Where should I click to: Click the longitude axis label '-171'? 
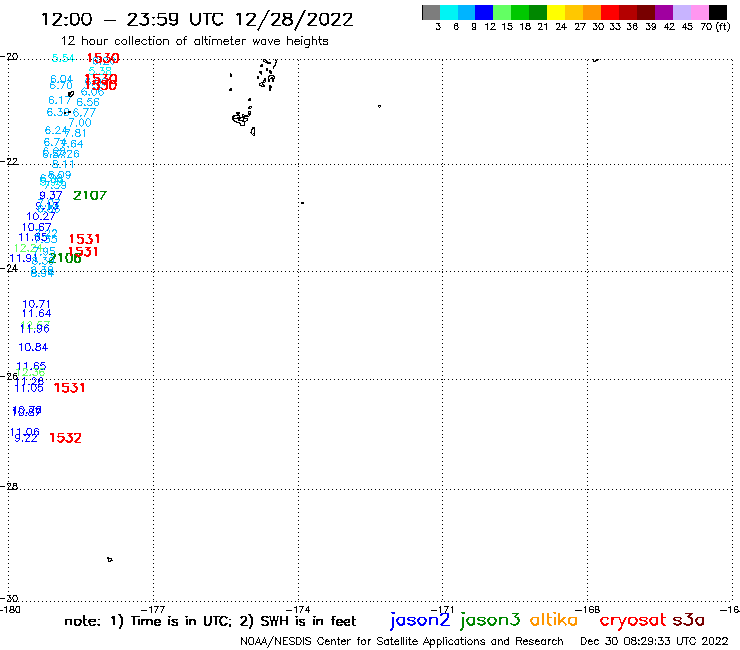coord(443,610)
